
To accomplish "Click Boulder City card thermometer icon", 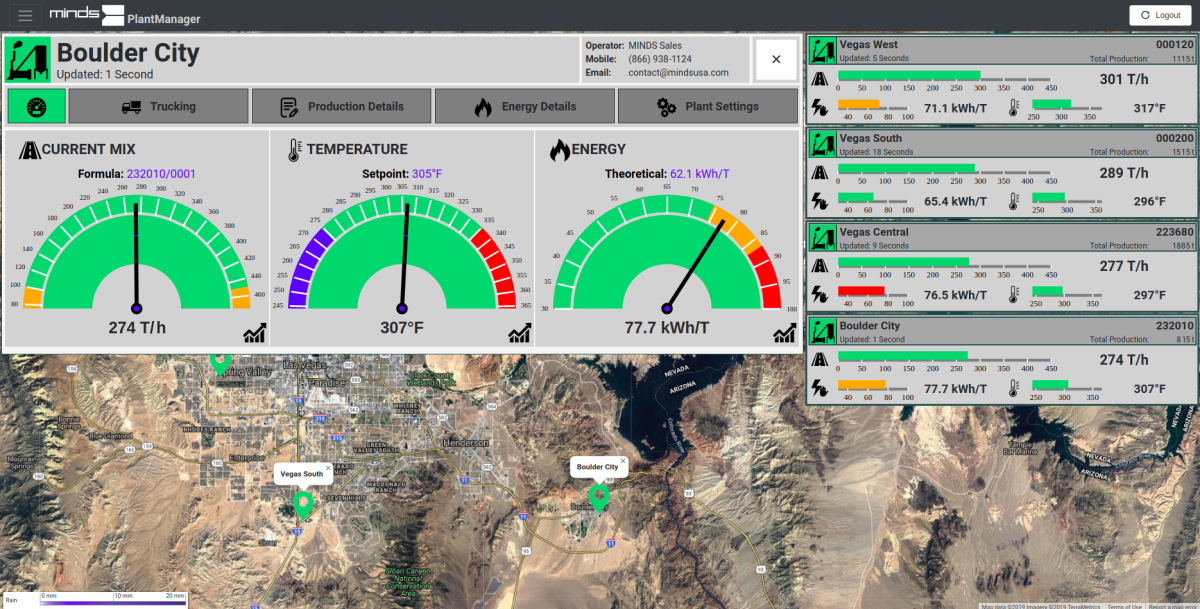I will coord(1013,388).
